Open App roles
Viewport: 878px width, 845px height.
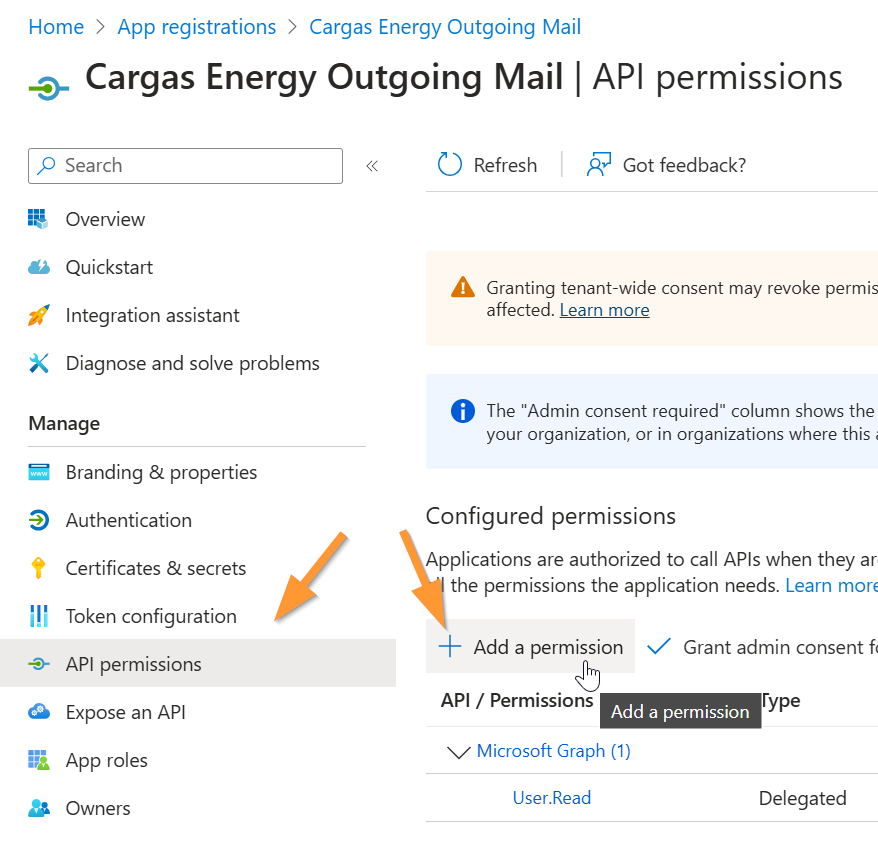coord(106,760)
